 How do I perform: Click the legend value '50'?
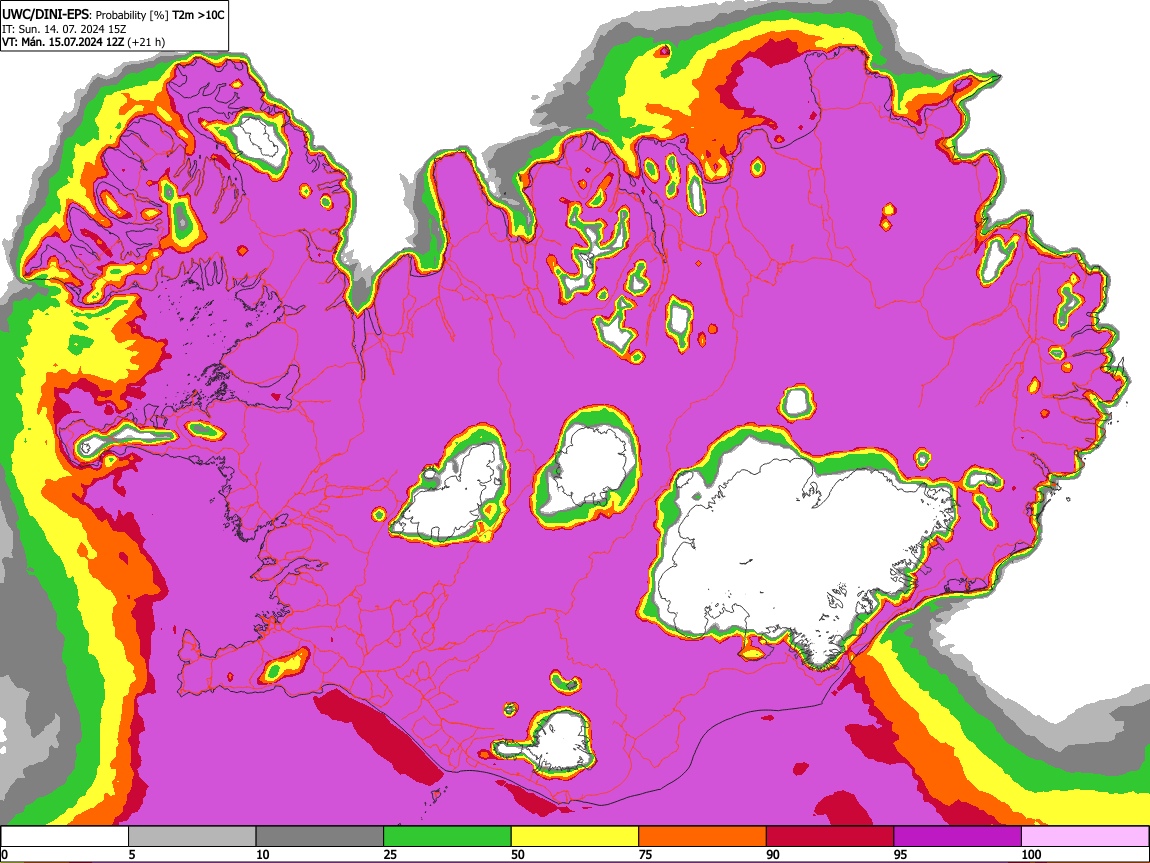(x=518, y=854)
